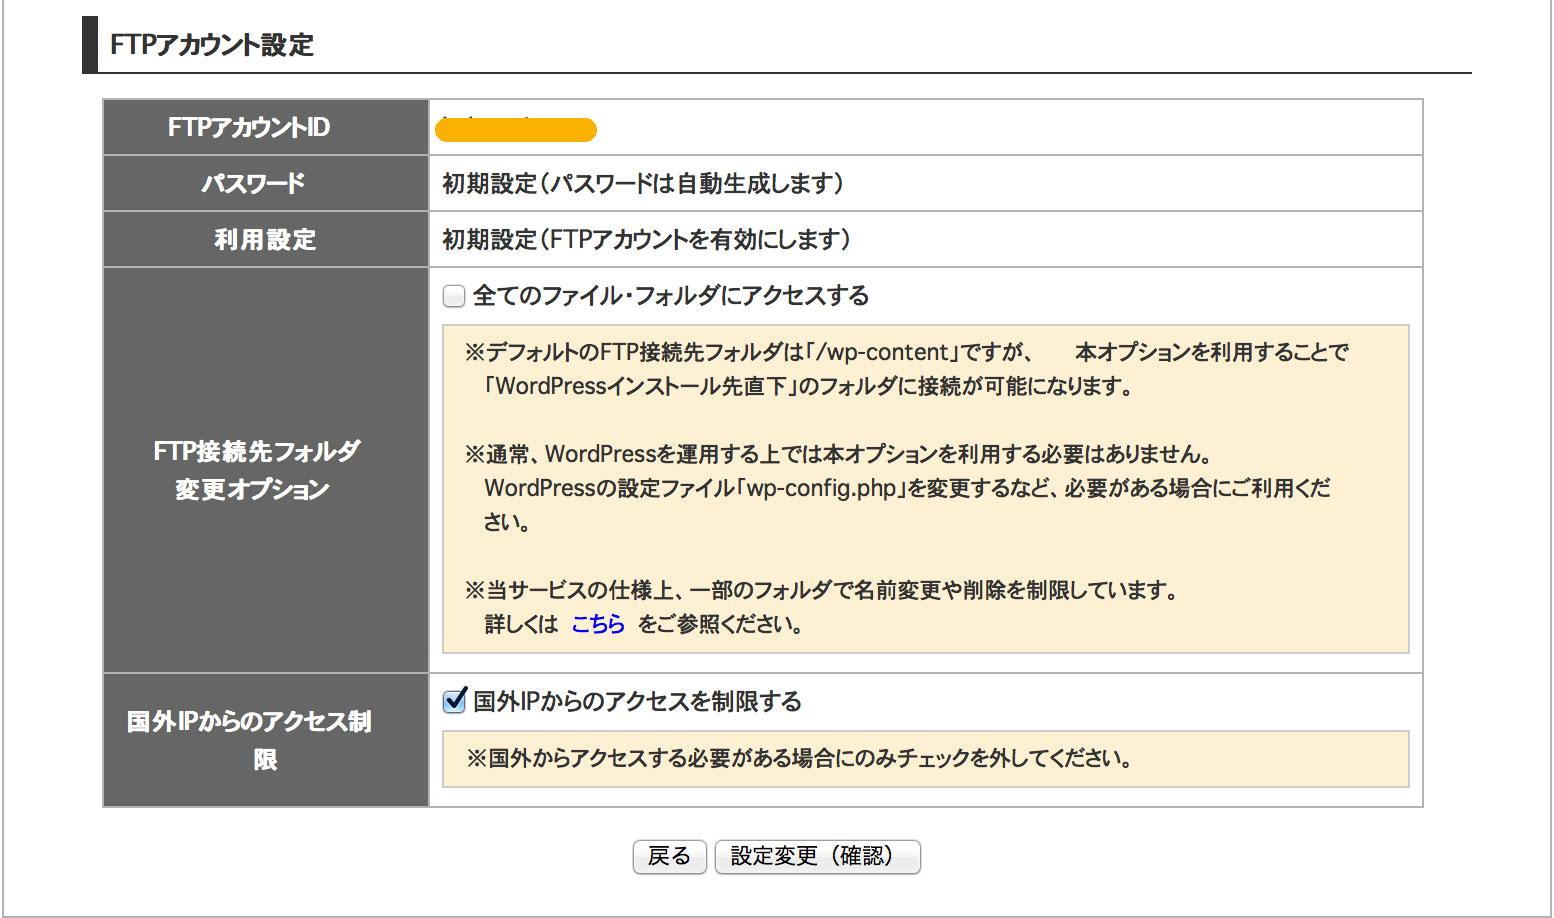1554x918 pixels.
Task: Click the FTP接続先フォルダ変更オプション row header
Action: click(256, 470)
